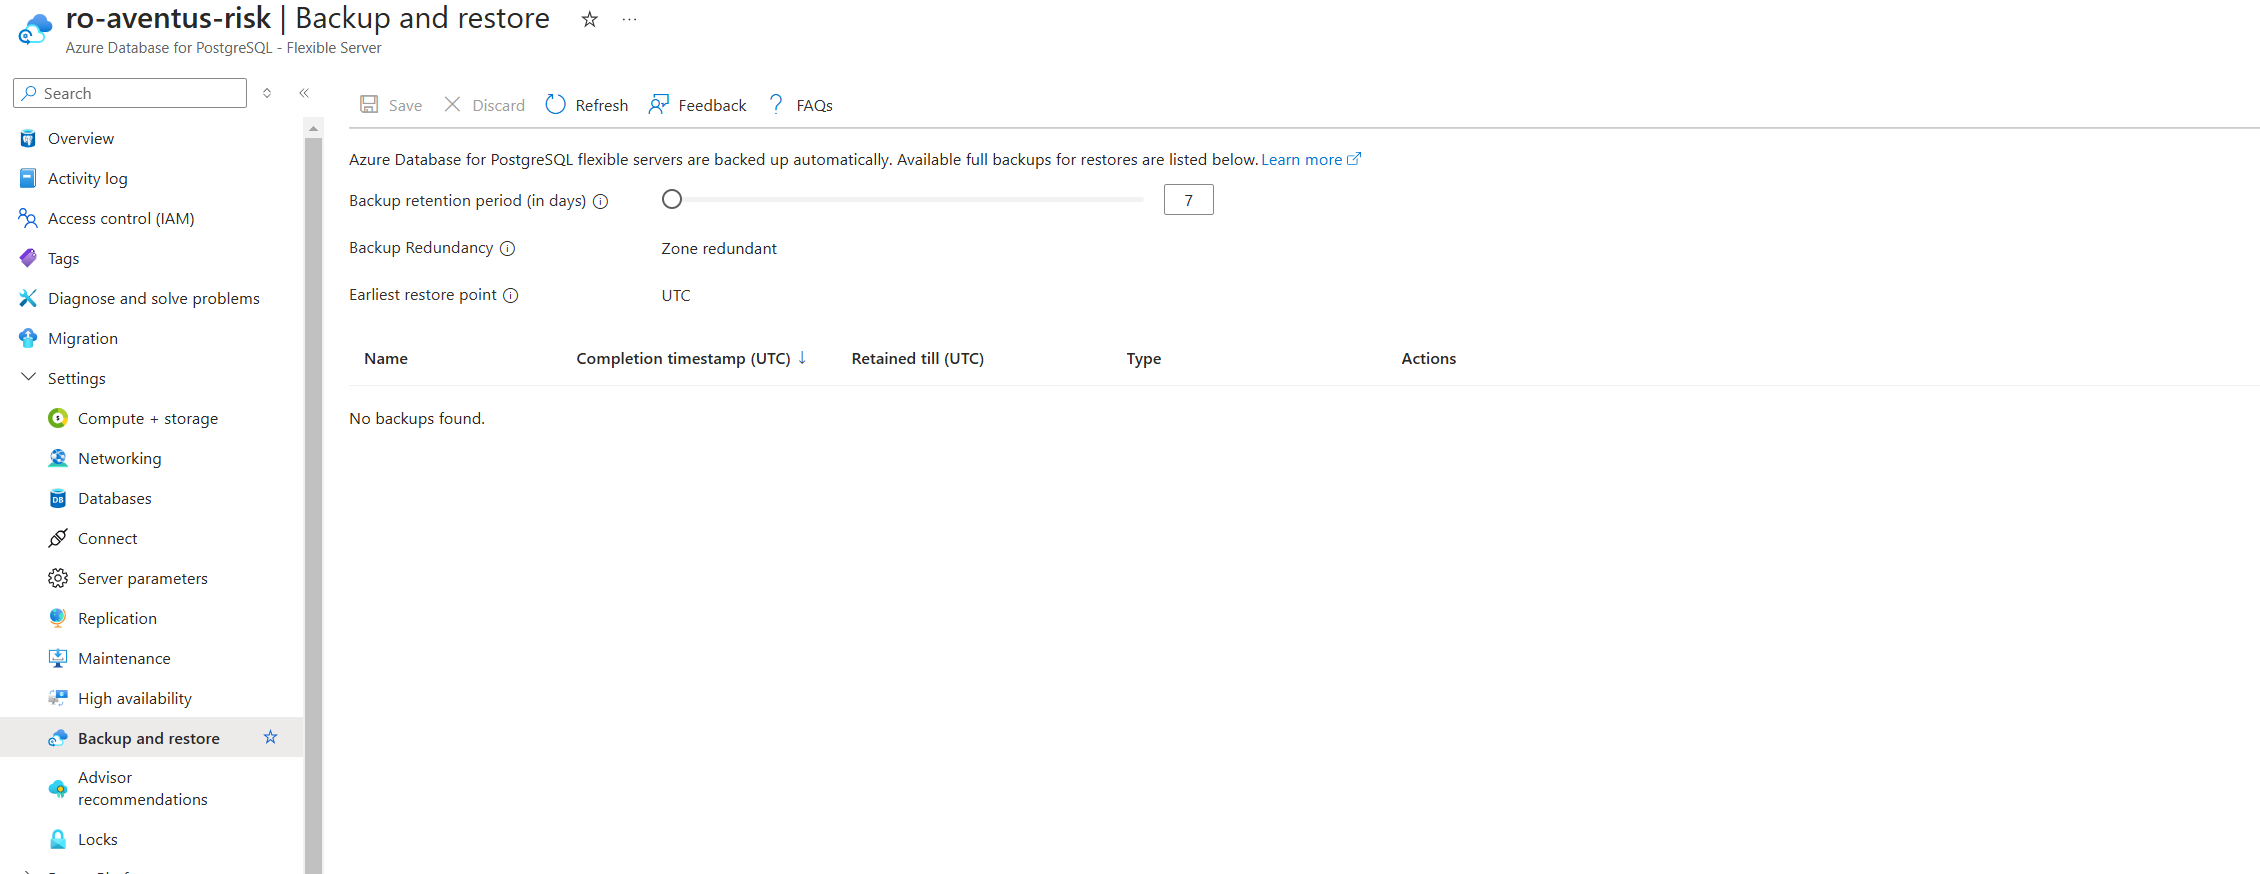Refresh the backups list
2260x874 pixels.
click(x=587, y=105)
